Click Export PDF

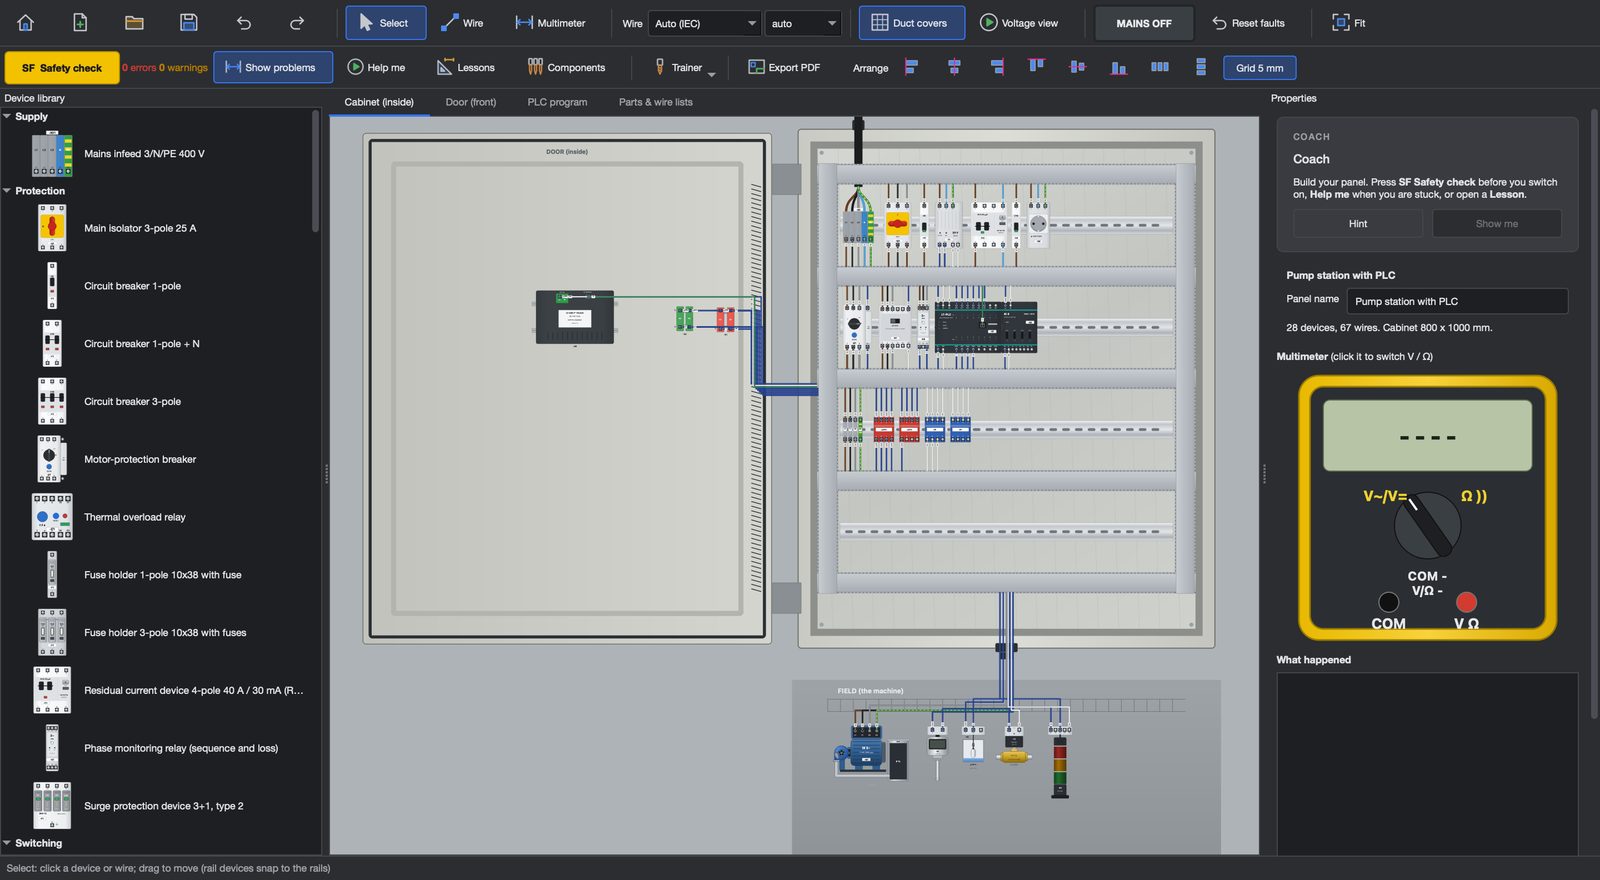pyautogui.click(x=785, y=68)
